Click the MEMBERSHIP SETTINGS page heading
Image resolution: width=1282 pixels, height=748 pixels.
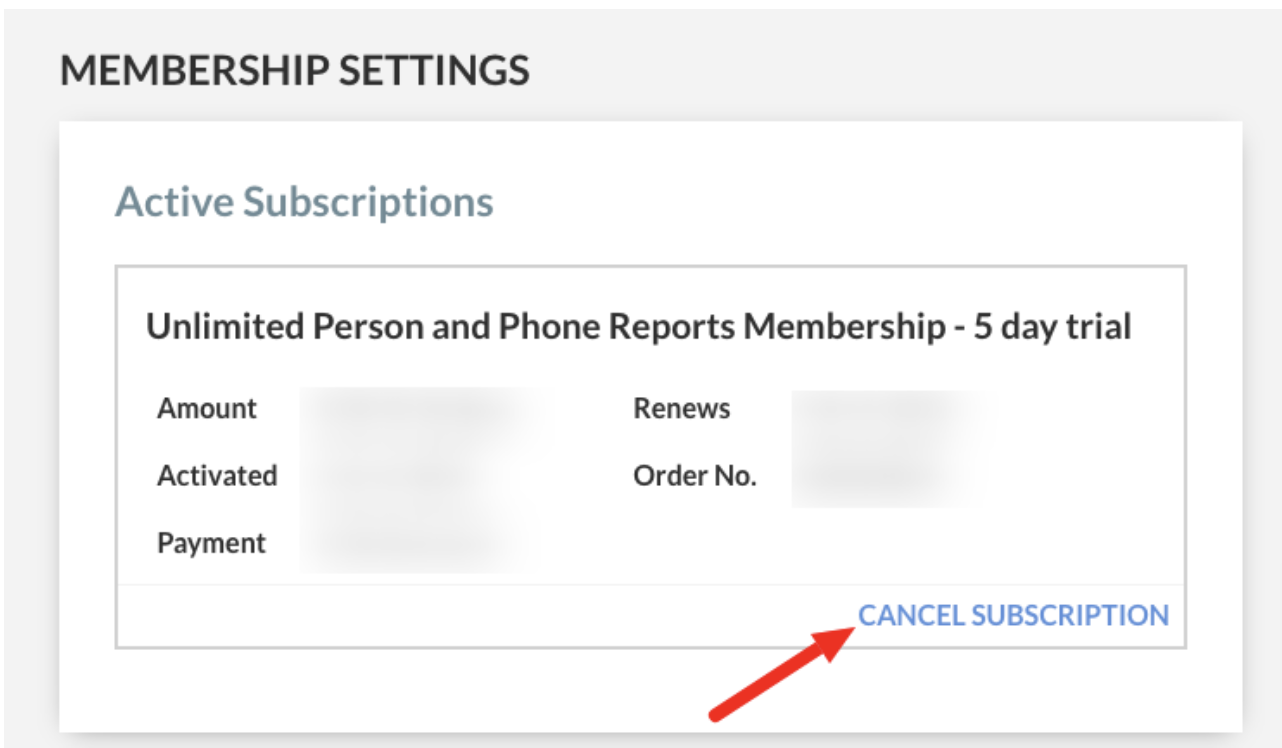point(295,71)
